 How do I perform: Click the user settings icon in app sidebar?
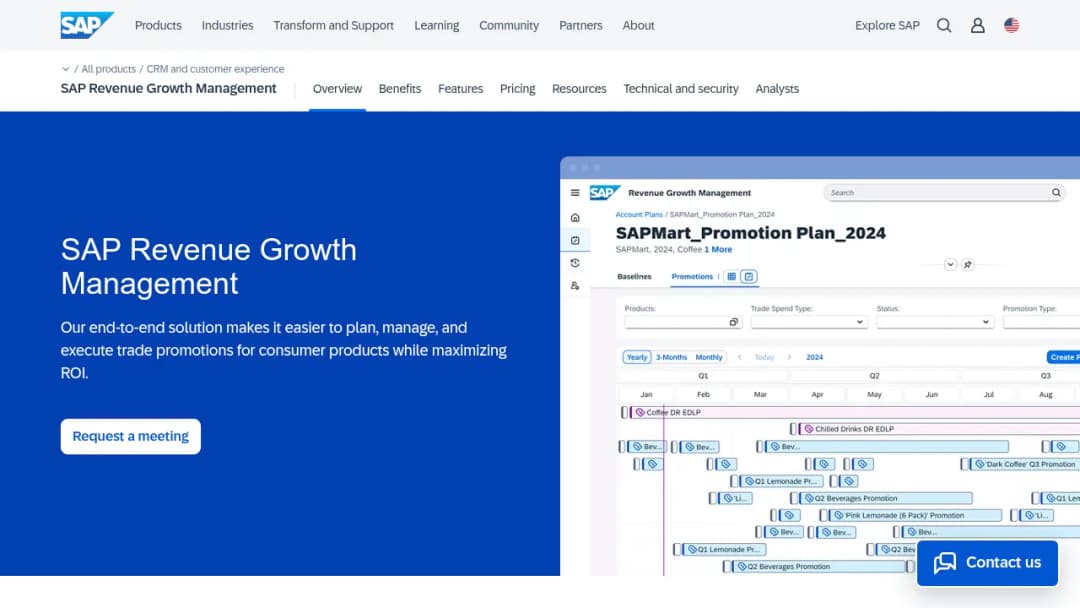(575, 286)
